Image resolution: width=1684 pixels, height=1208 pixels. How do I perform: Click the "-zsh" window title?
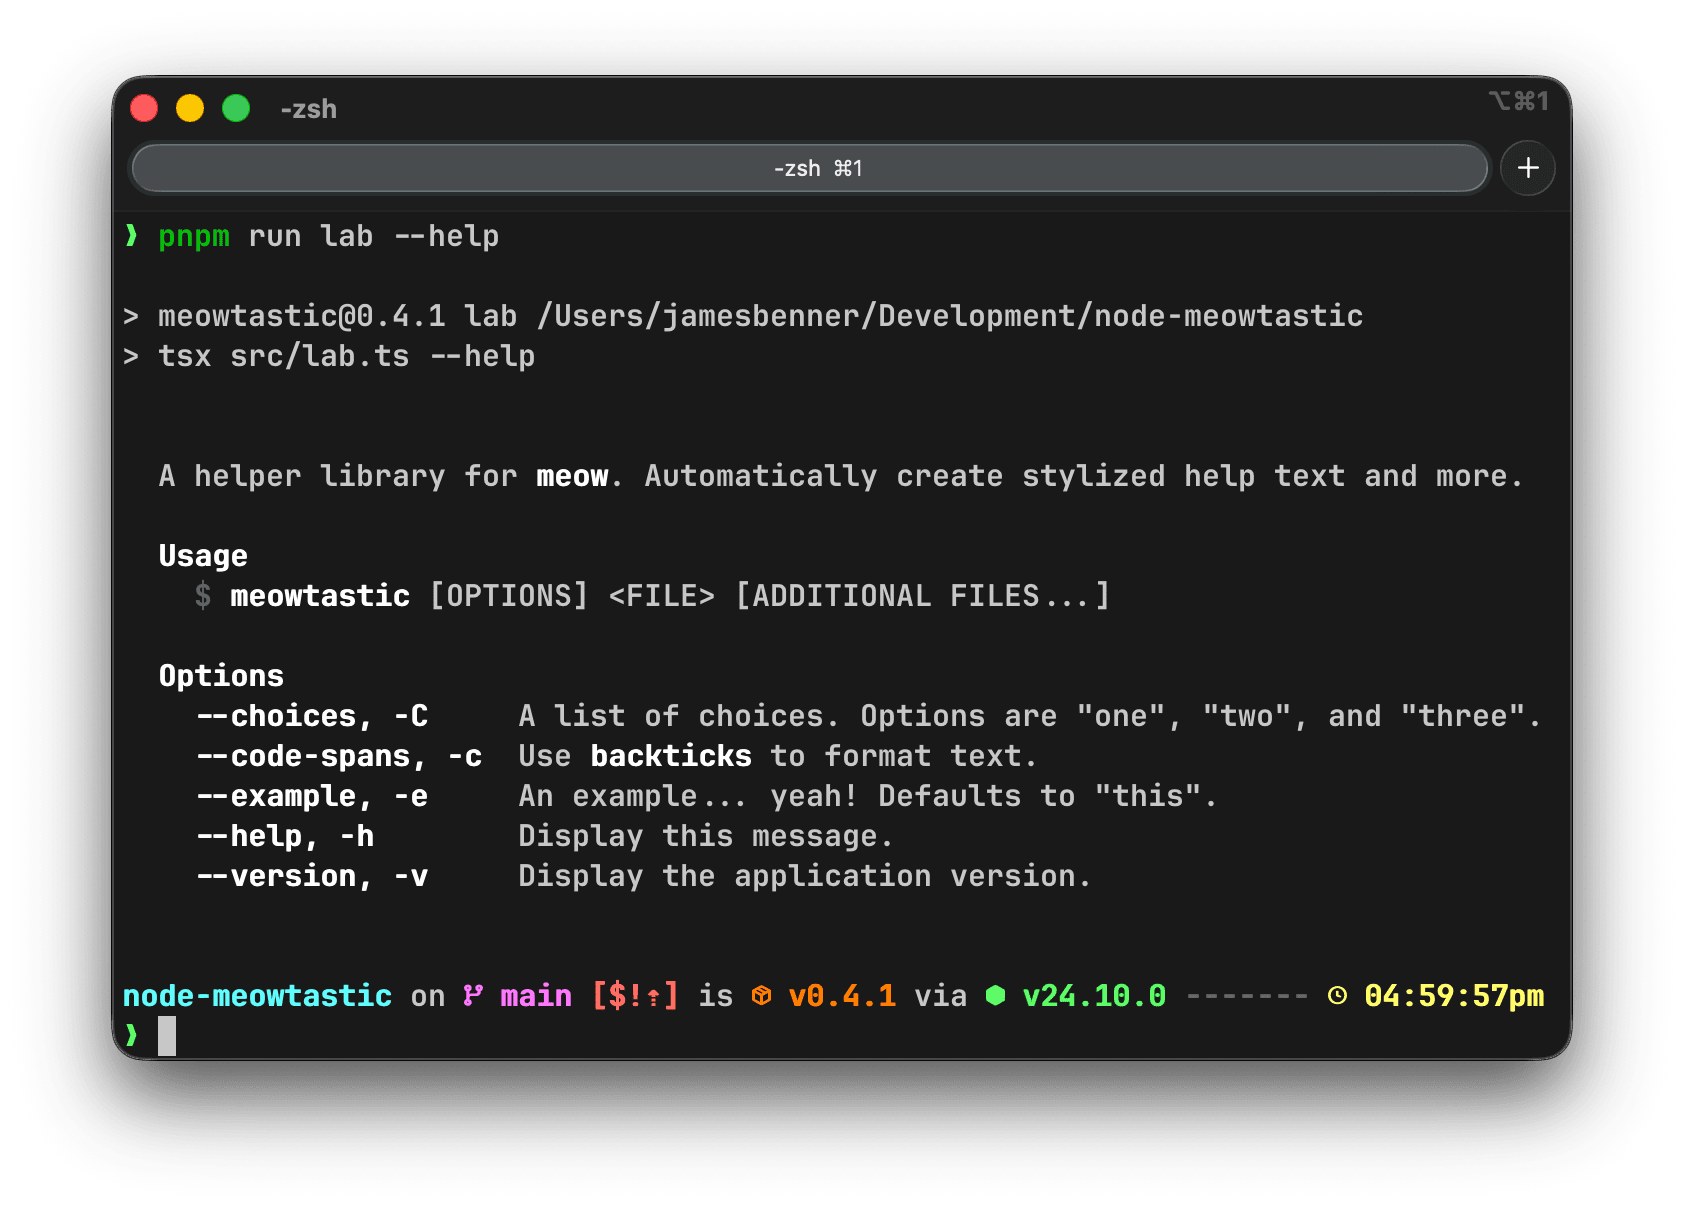307,109
